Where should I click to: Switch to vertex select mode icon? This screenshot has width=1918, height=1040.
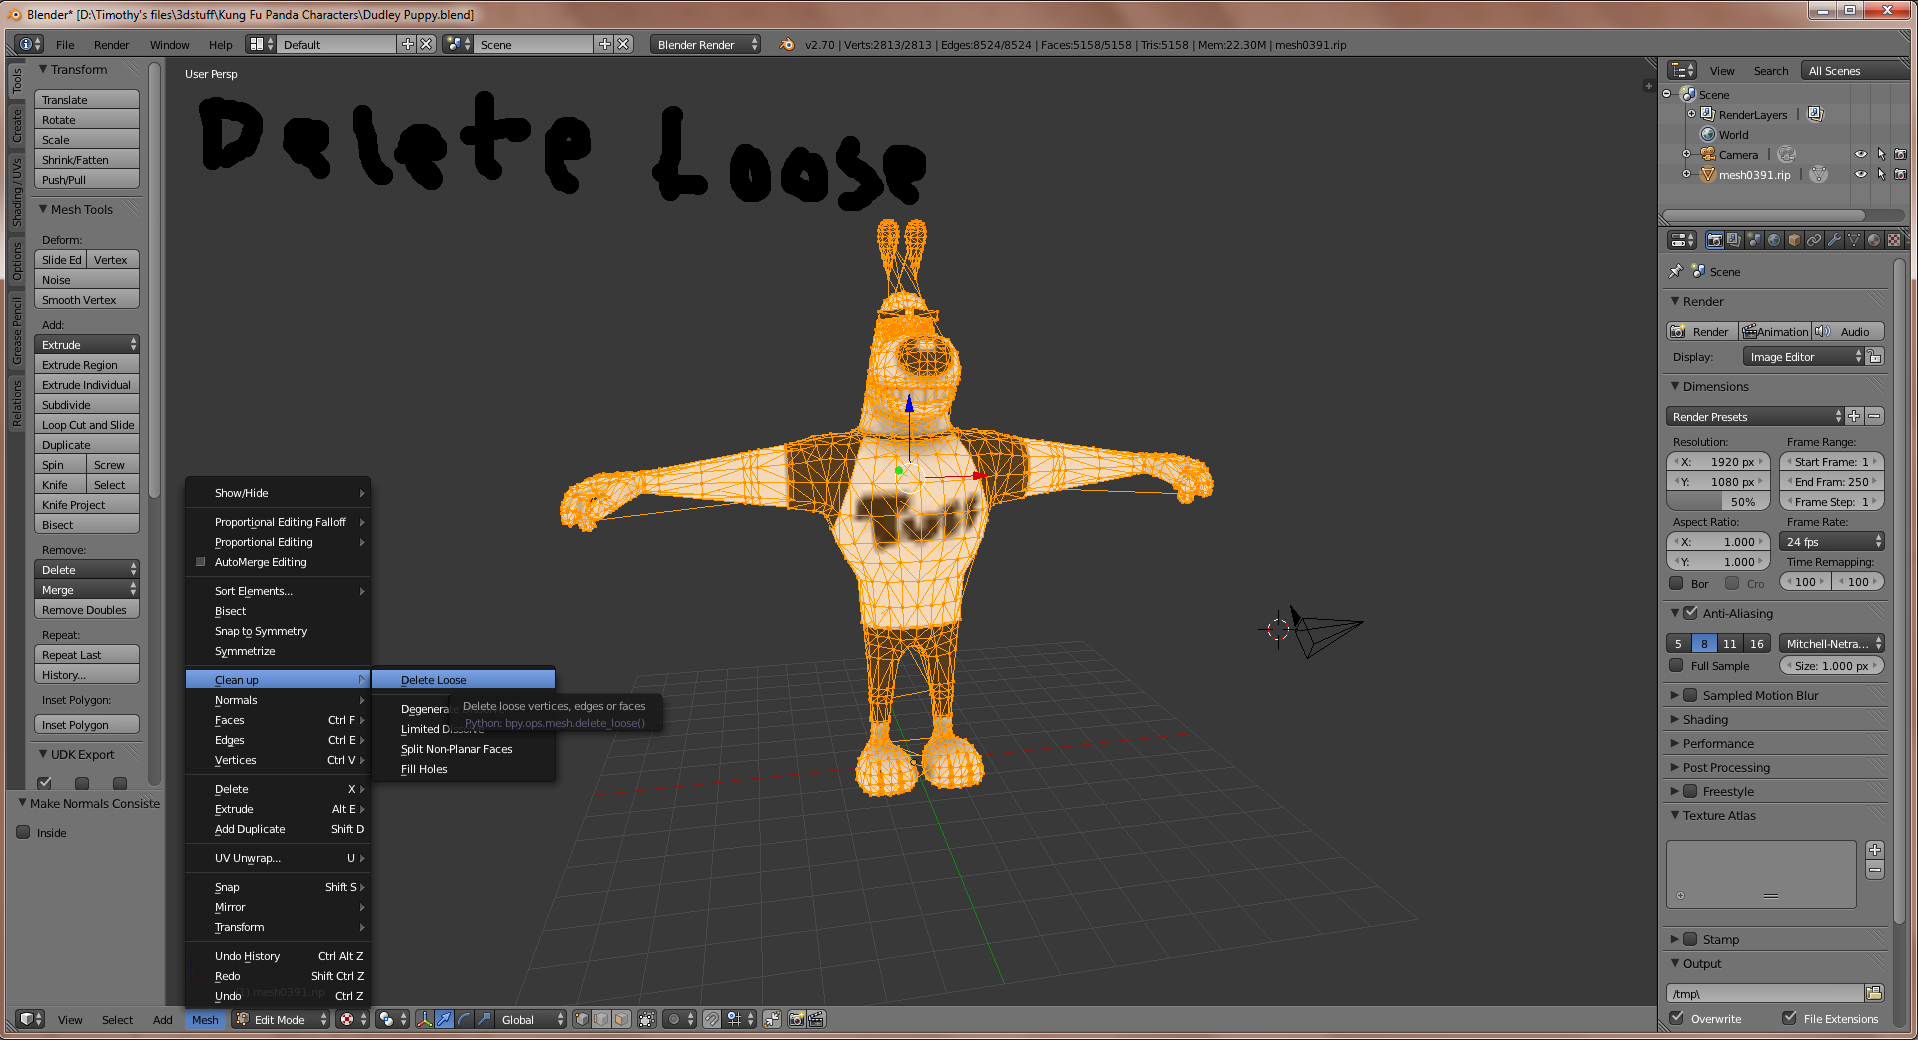582,1019
